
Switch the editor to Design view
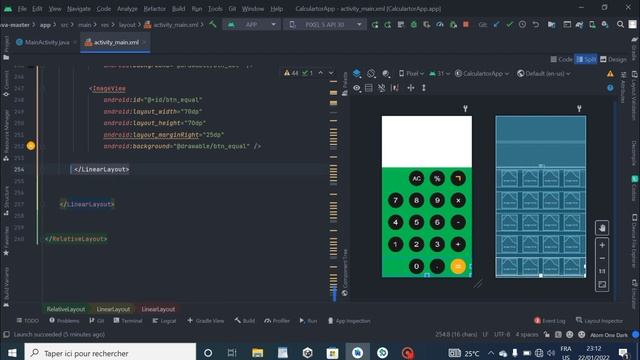[x=613, y=60]
